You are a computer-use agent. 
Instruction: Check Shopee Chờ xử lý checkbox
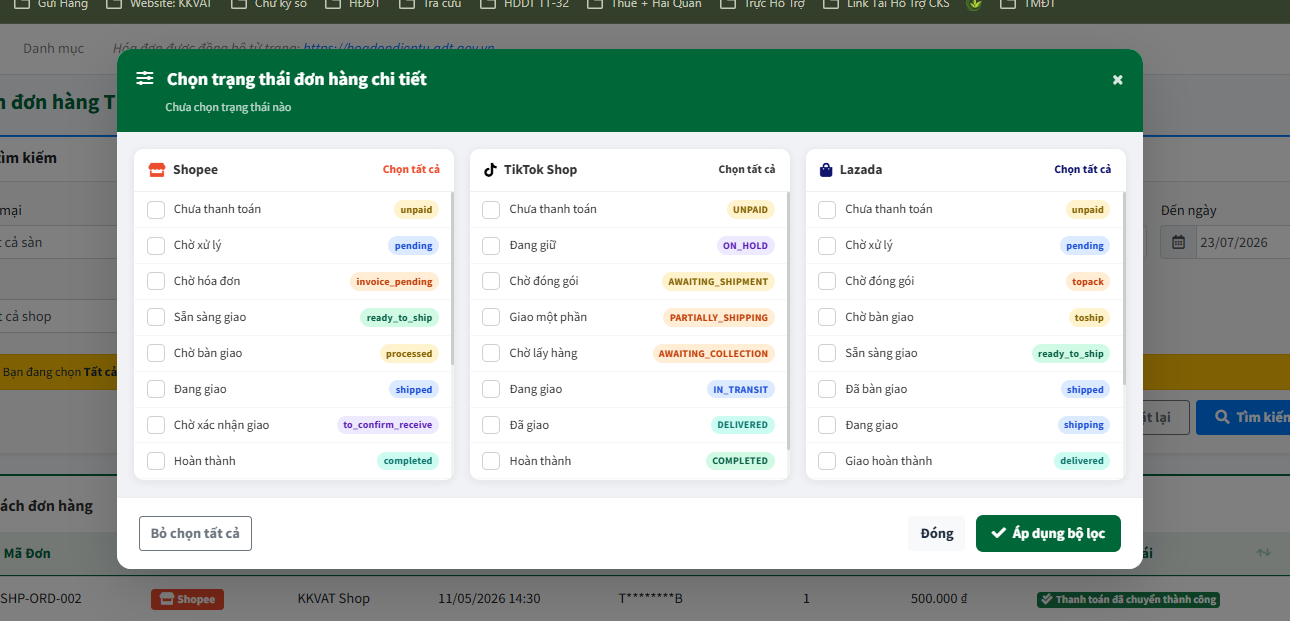point(156,246)
